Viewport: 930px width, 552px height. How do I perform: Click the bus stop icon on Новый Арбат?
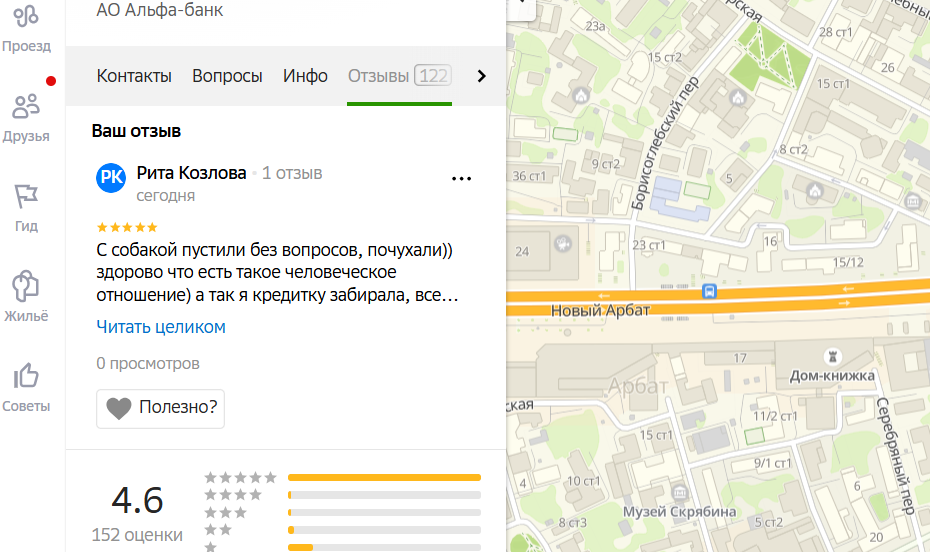tap(709, 291)
